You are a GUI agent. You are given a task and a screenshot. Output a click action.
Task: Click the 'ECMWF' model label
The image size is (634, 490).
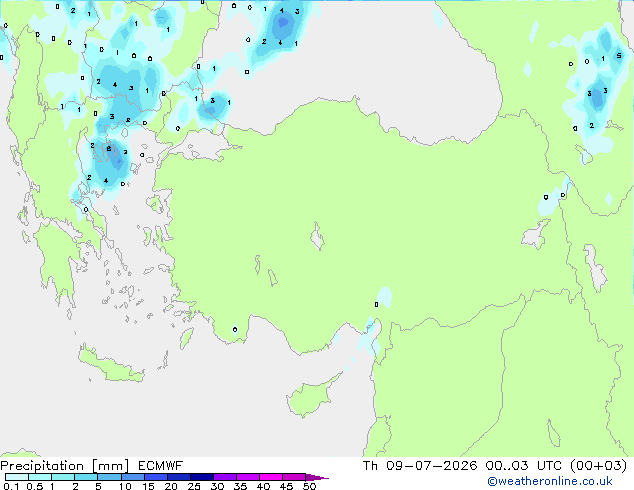point(161,466)
